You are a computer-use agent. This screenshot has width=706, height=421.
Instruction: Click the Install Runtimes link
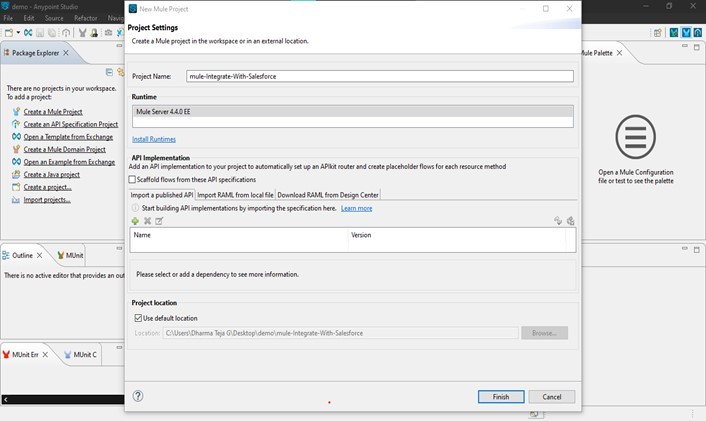154,139
